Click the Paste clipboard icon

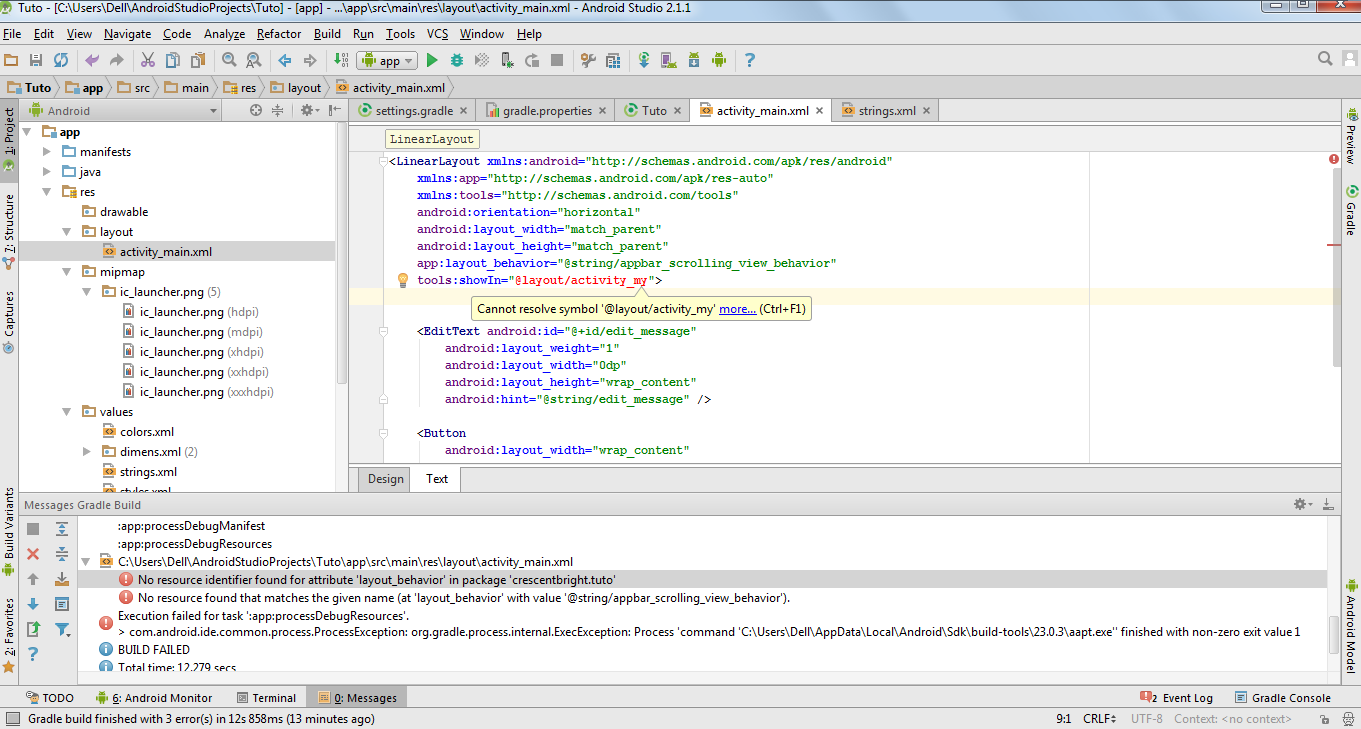(198, 60)
